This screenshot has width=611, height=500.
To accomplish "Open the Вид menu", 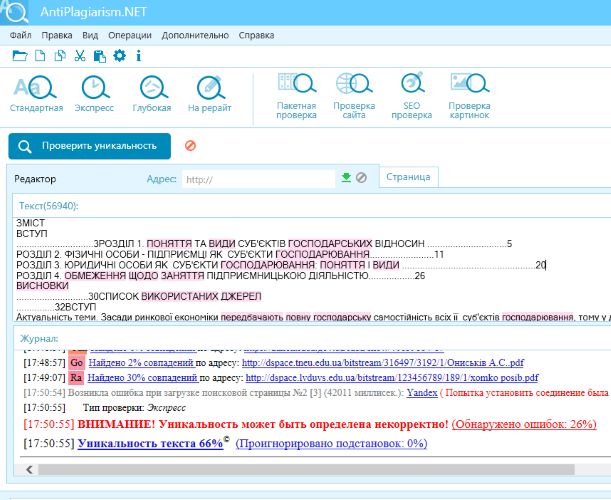I will [90, 35].
